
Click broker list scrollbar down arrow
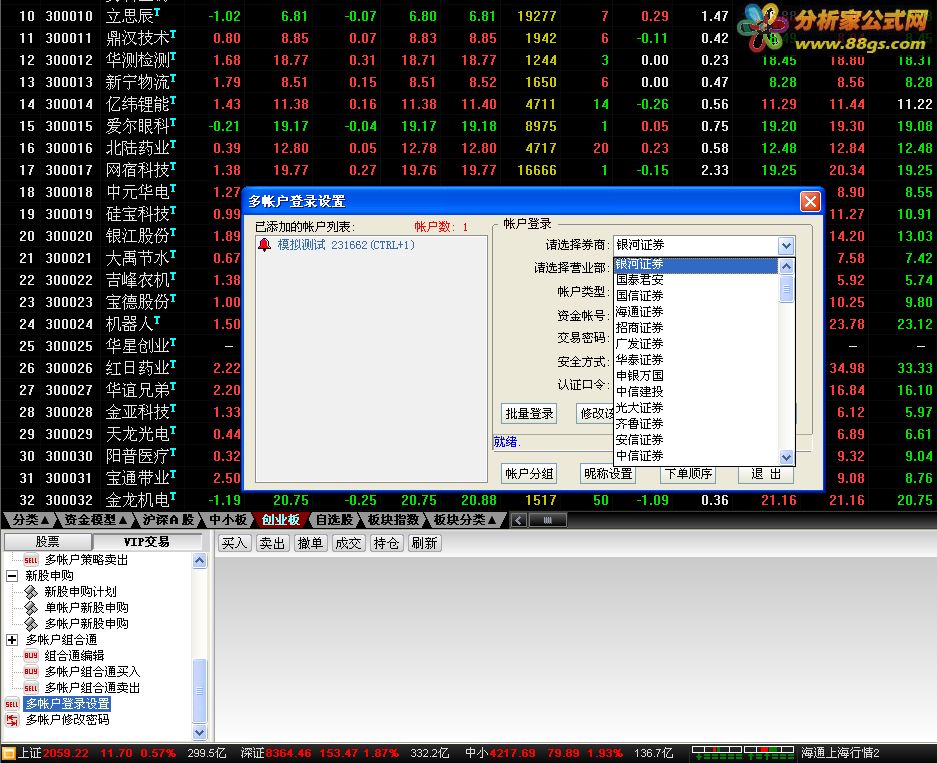pos(786,457)
